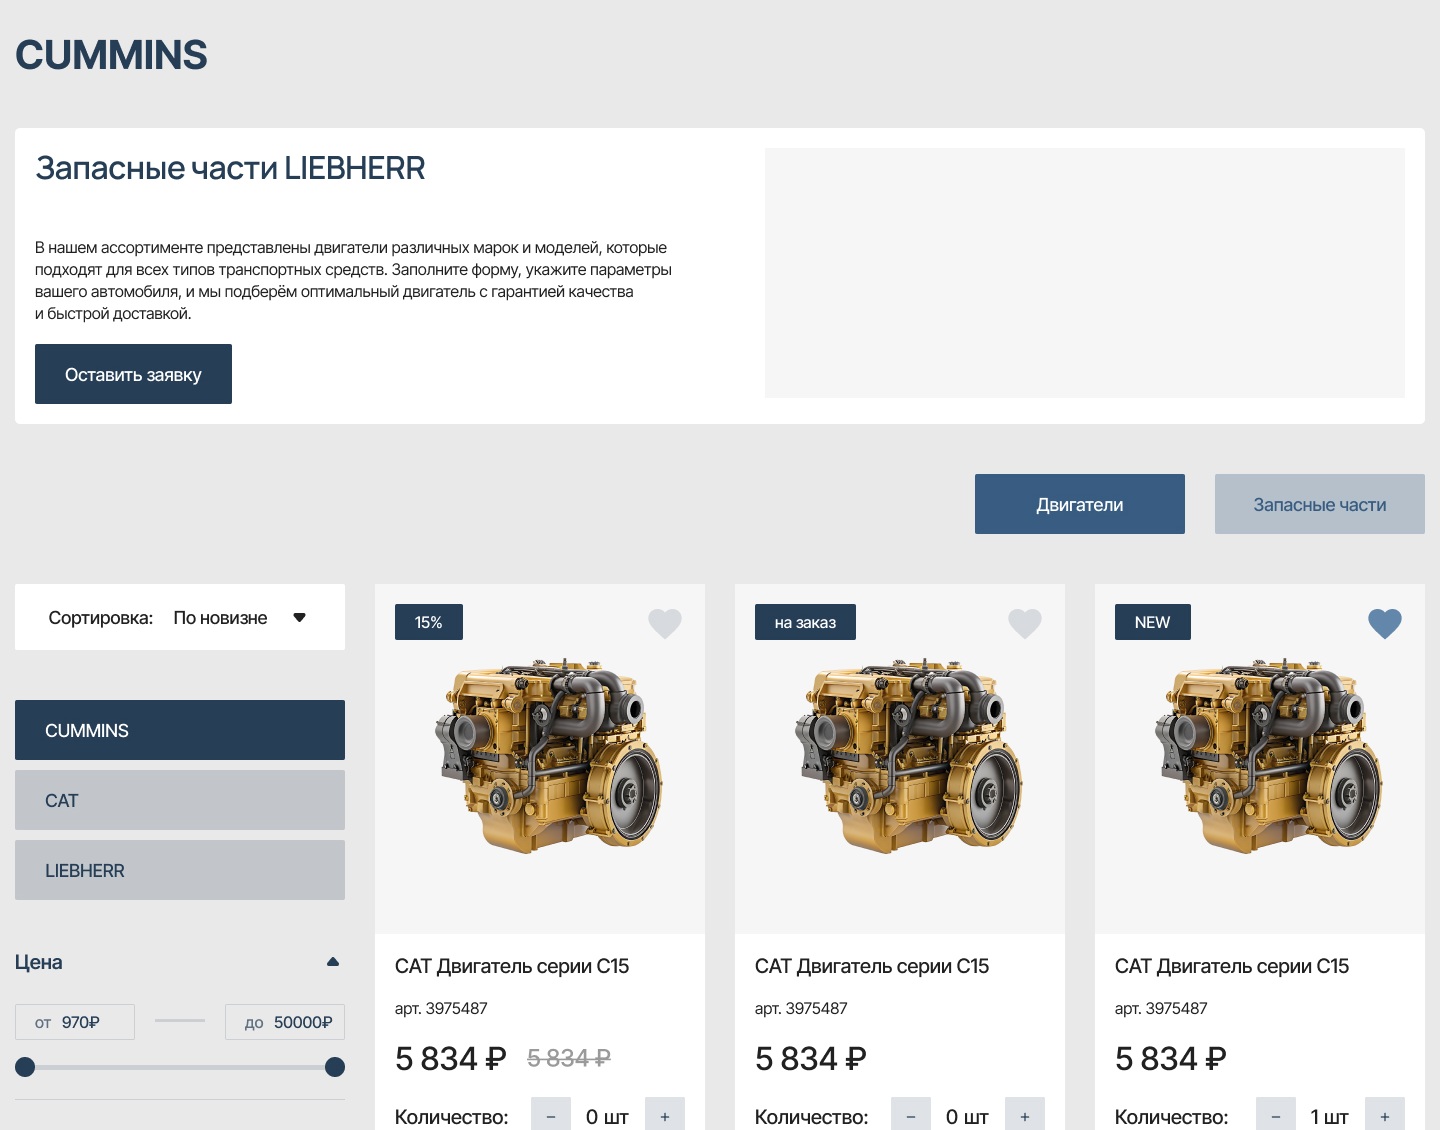1440x1130 pixels.
Task: Collapse the Цена filter section
Action: click(333, 962)
